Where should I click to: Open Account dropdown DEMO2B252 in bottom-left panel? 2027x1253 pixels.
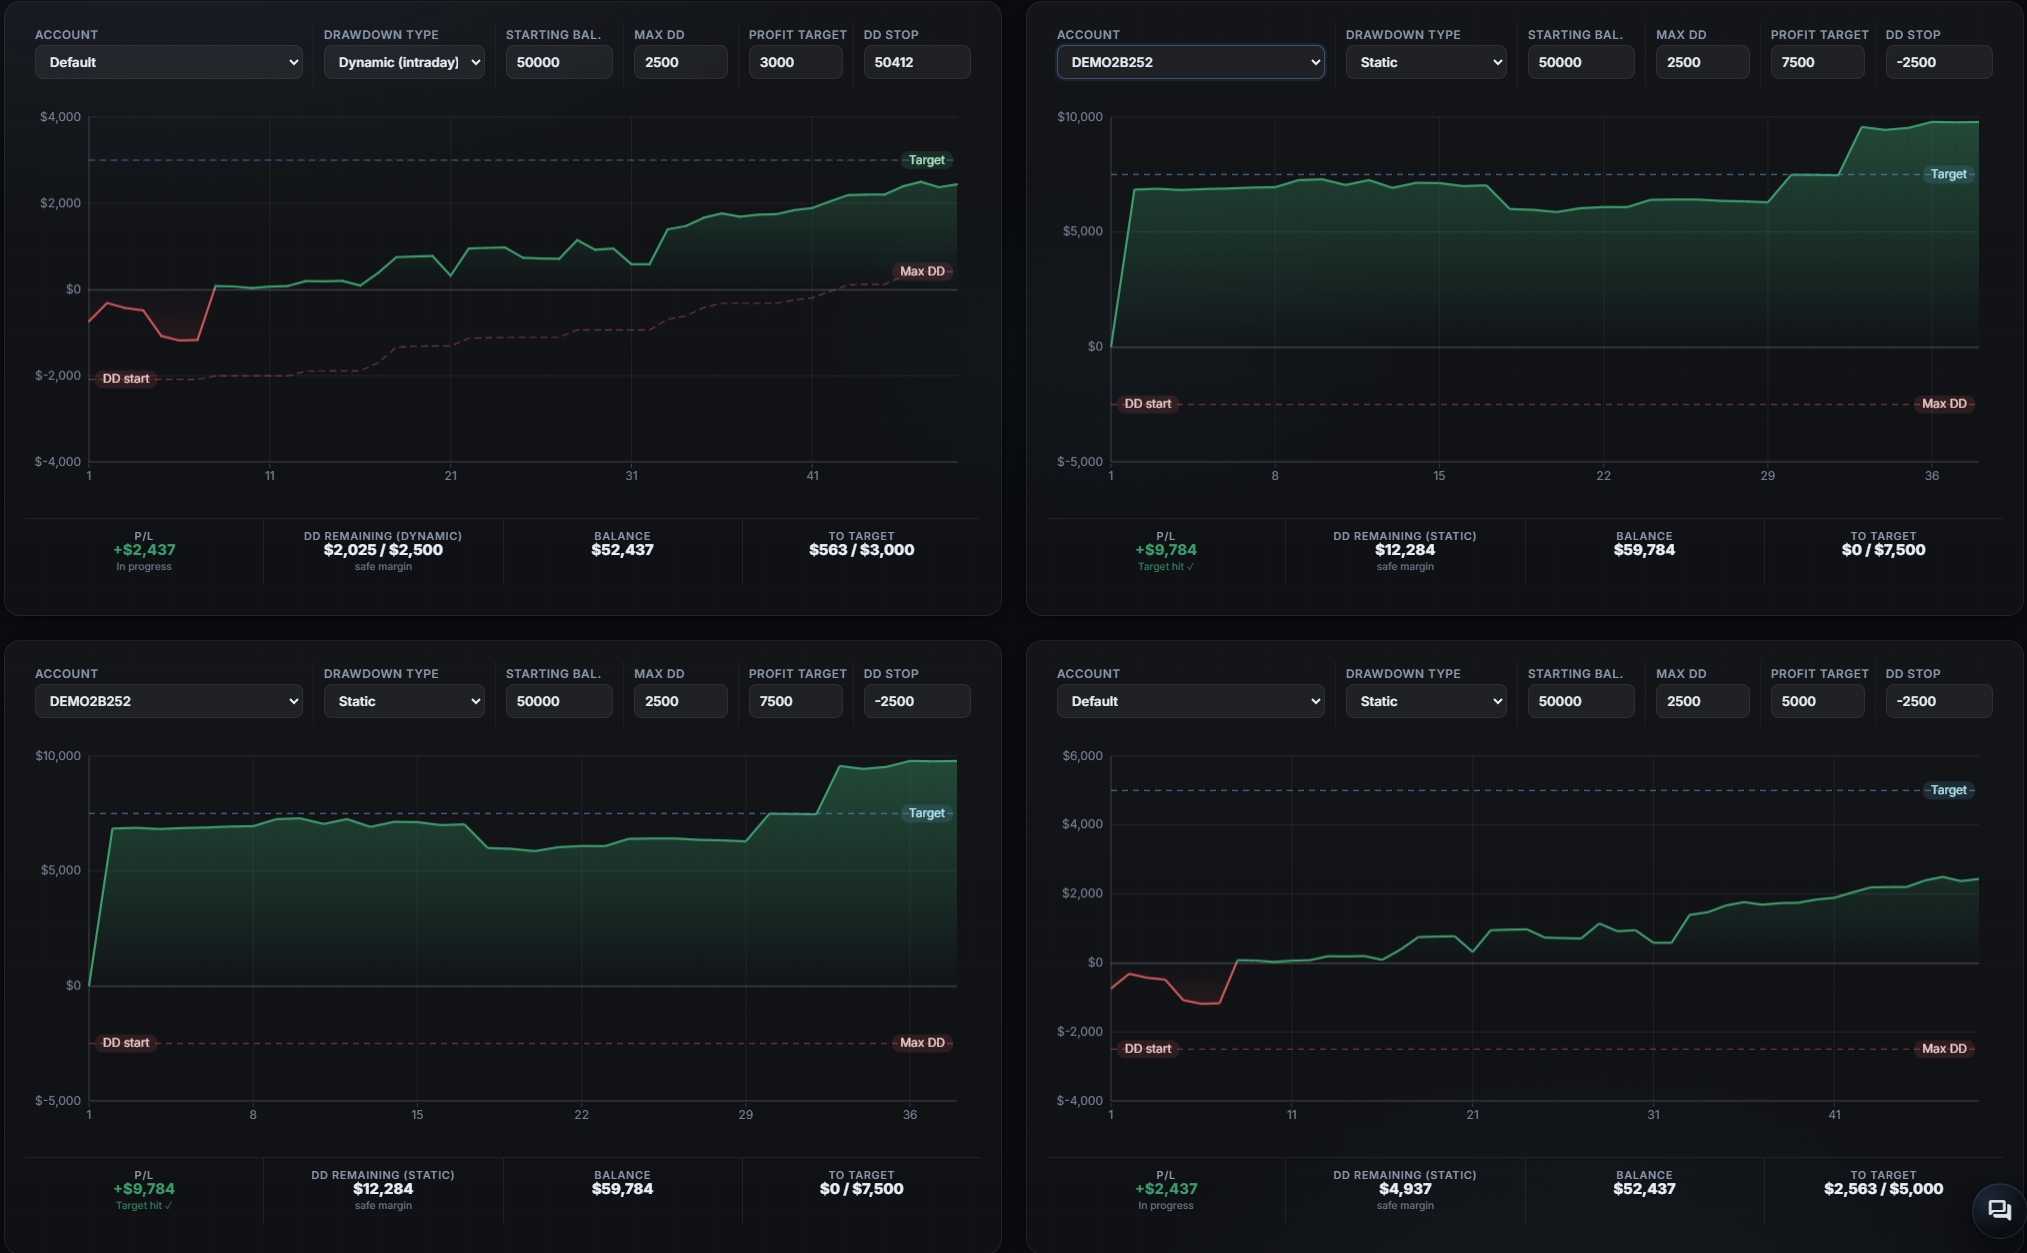point(169,701)
